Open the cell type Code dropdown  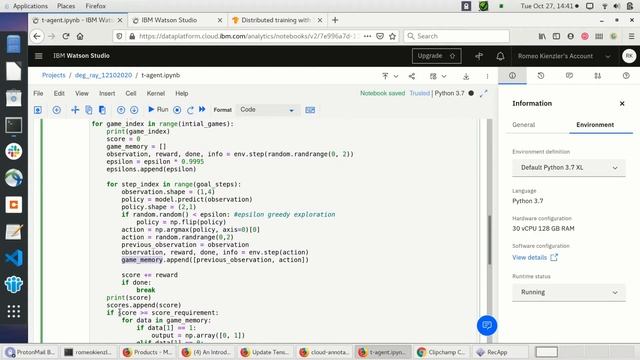267,110
